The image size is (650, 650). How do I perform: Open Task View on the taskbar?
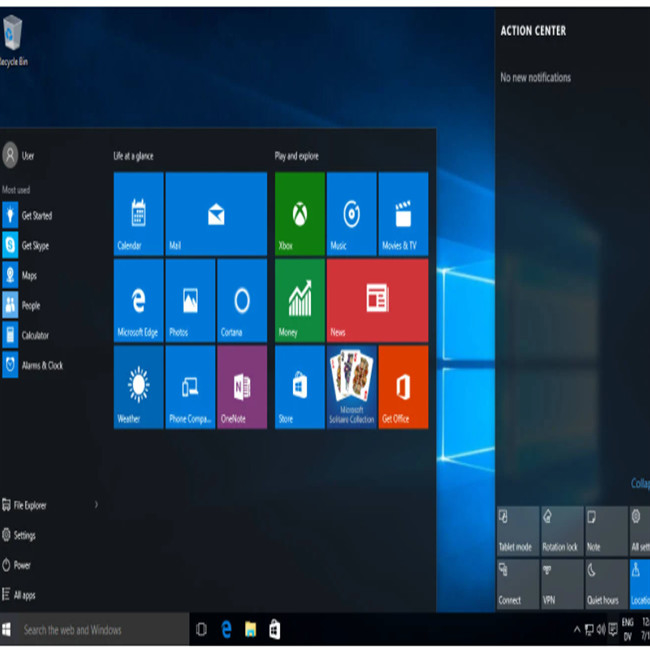pyautogui.click(x=201, y=630)
